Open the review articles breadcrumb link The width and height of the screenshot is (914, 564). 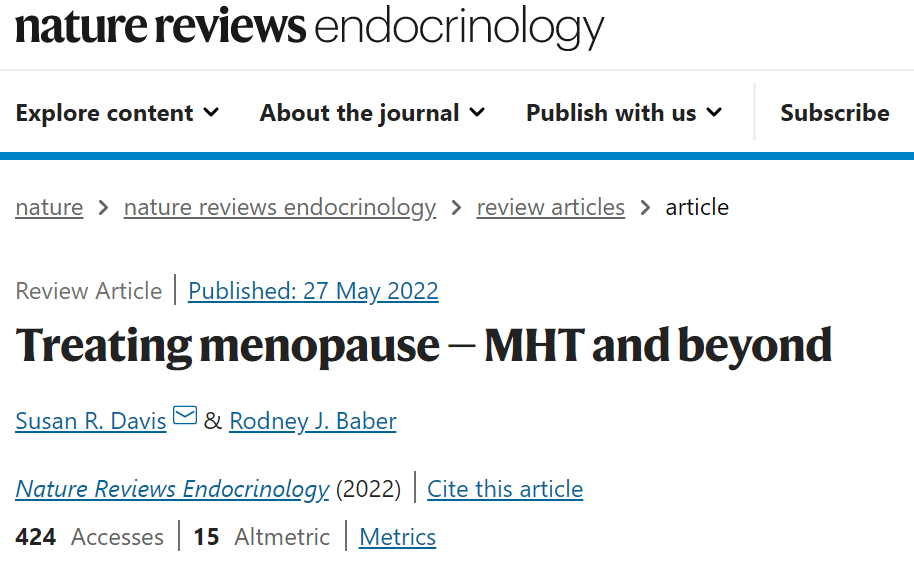pos(550,207)
